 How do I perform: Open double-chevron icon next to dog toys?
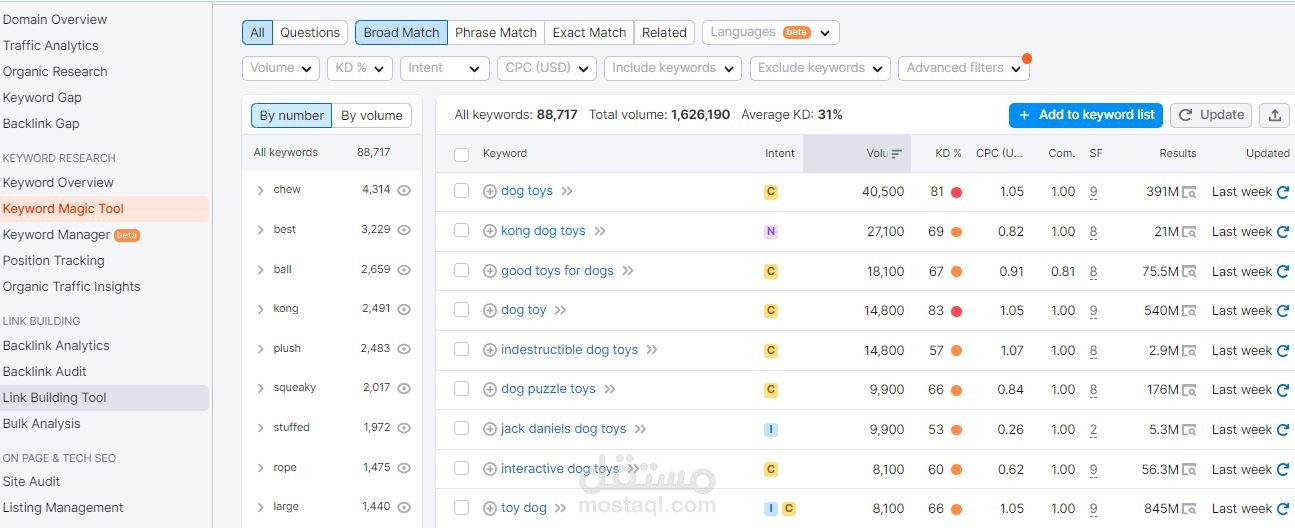[x=567, y=191]
